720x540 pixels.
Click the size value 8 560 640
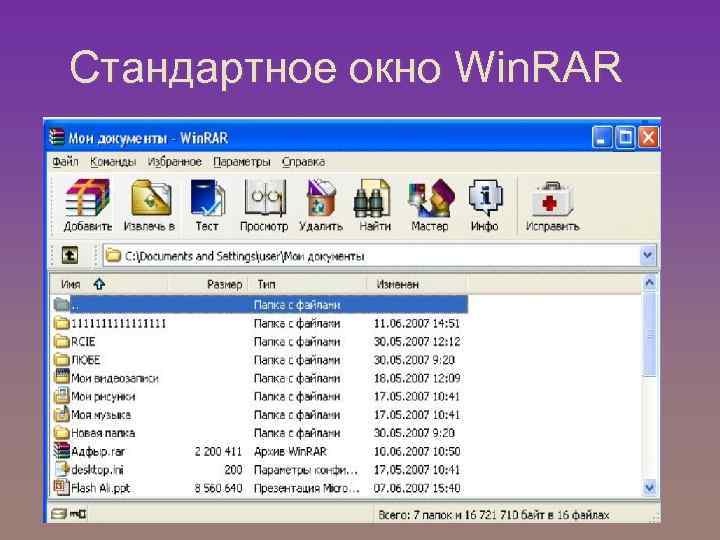pyautogui.click(x=218, y=488)
